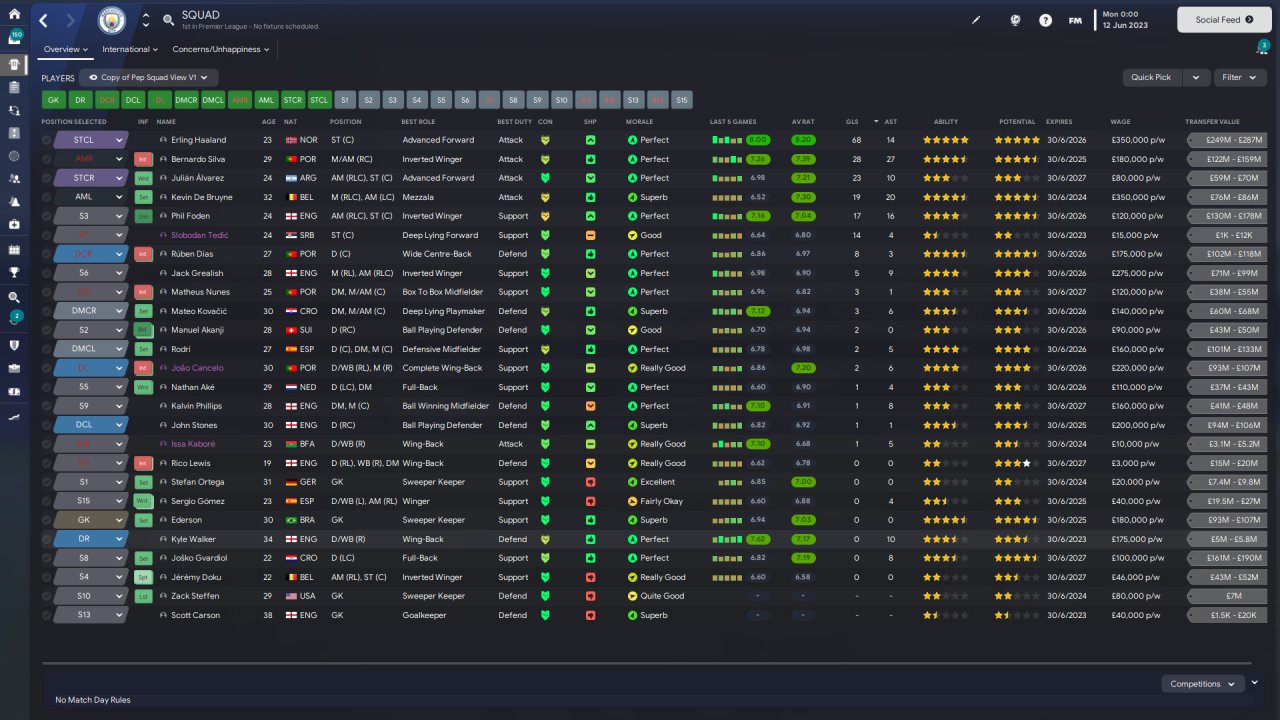Tick the selection circle for Rúben Dias
Screen dimensions: 1280x720
[46, 254]
